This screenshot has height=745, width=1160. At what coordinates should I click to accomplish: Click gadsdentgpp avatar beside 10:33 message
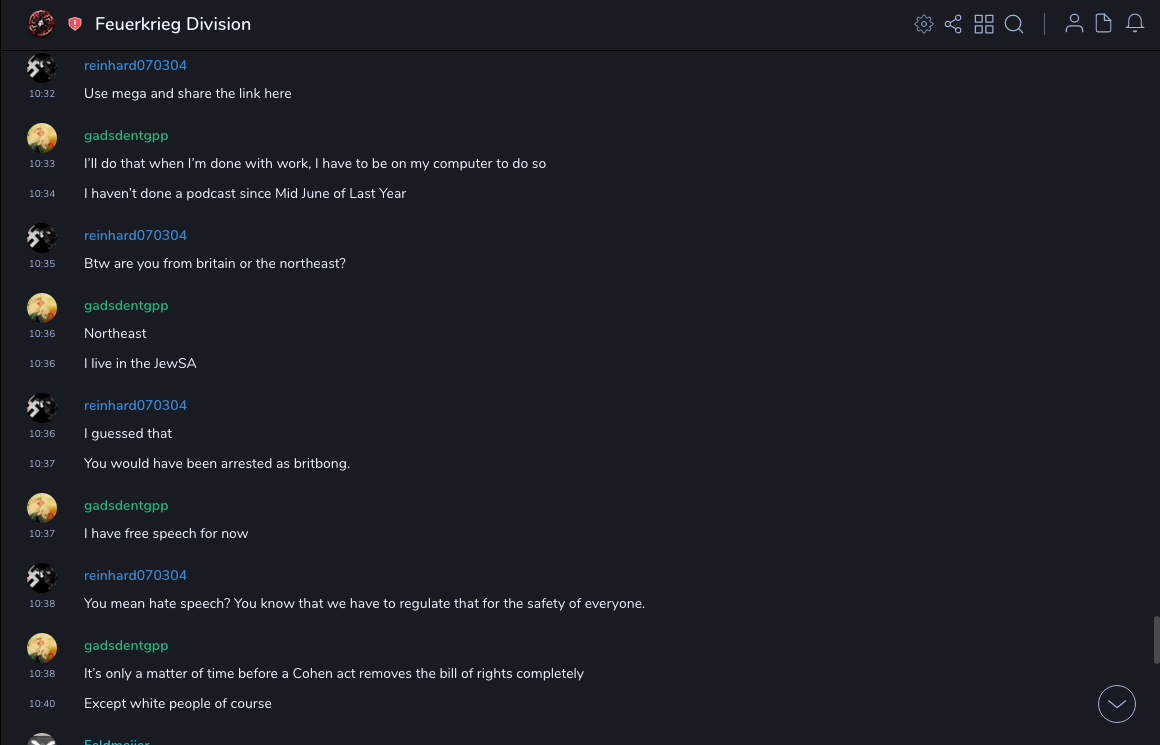[42, 138]
